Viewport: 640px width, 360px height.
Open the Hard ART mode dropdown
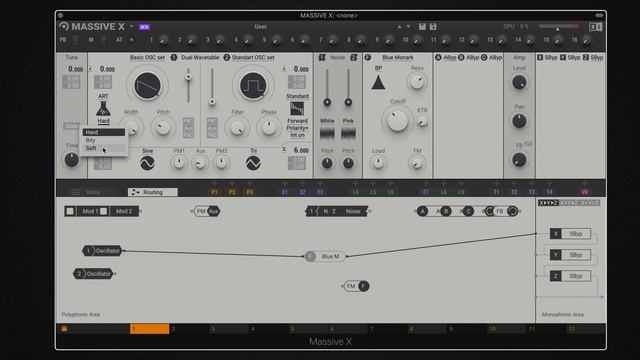[103, 121]
